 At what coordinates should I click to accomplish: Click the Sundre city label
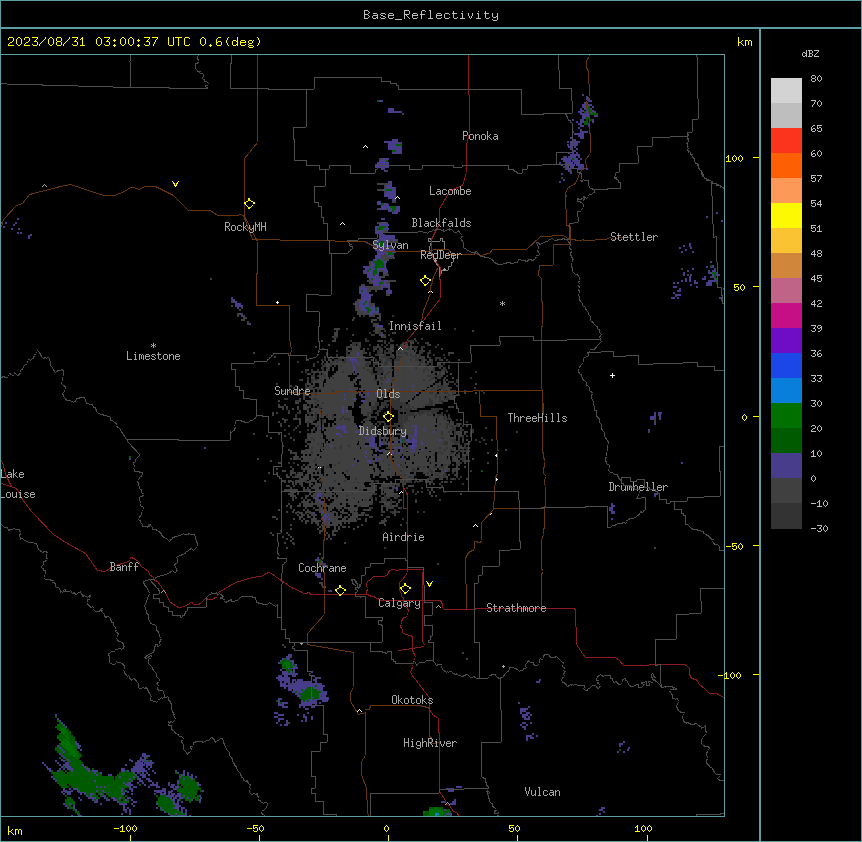click(x=292, y=391)
